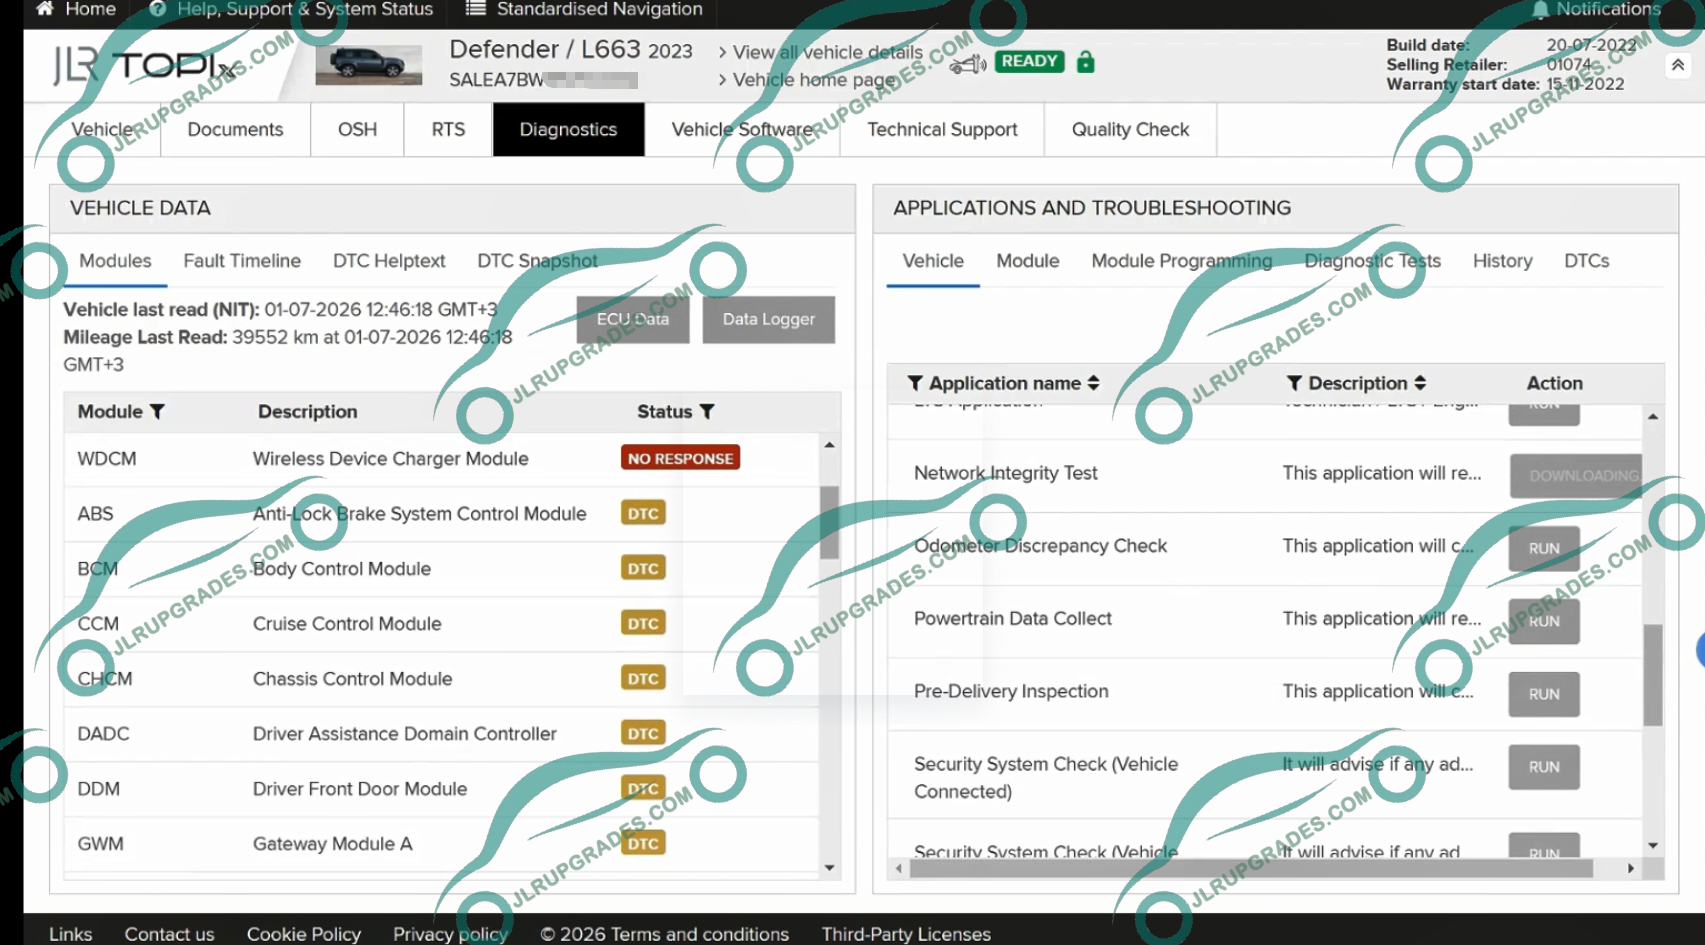Open Notifications bell
The width and height of the screenshot is (1705, 945).
(1540, 9)
